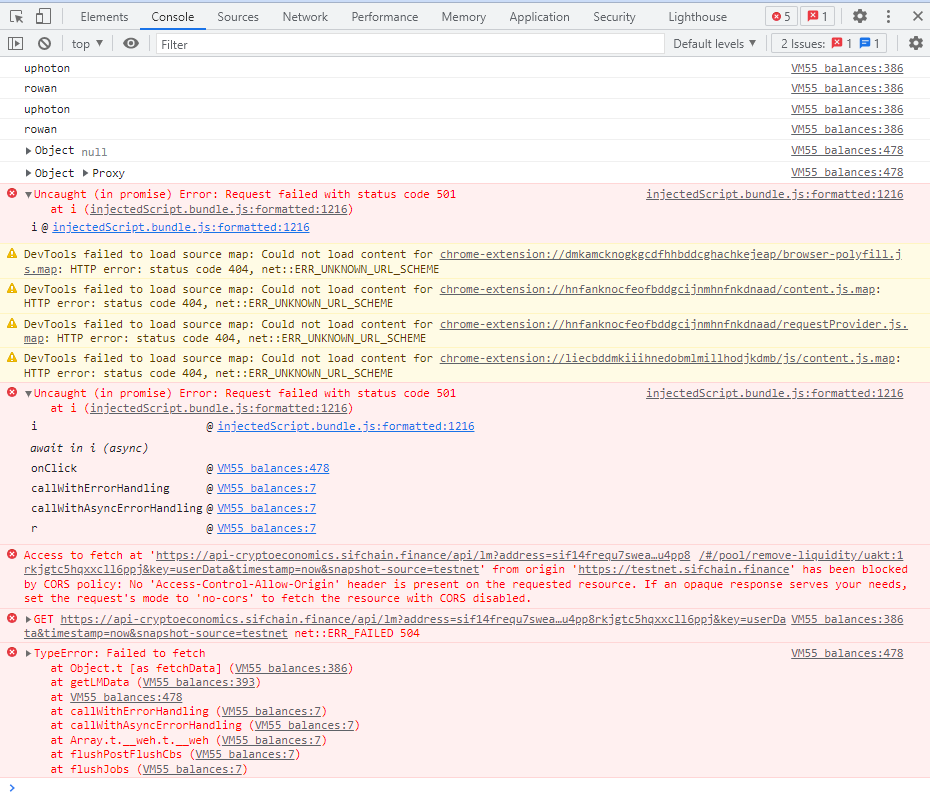Open flushJobs VM55 balances:7 link
Image resolution: width=930 pixels, height=803 pixels.
click(x=192, y=769)
